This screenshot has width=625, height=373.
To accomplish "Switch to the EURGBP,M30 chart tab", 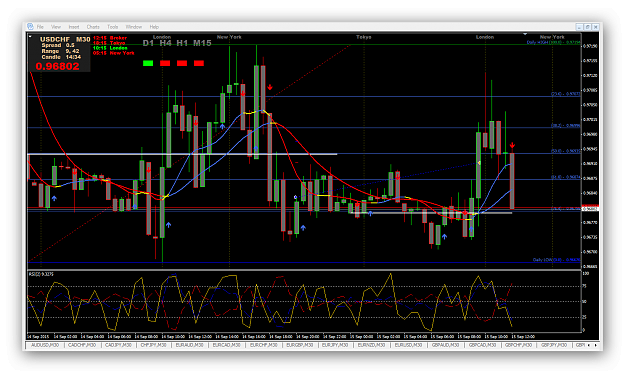I will (300, 345).
